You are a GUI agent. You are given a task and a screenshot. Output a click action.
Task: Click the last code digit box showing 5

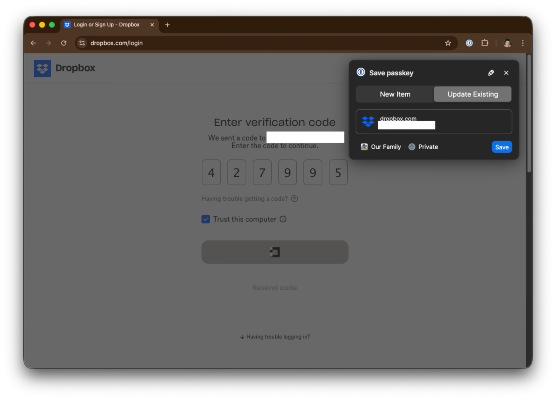pos(338,172)
